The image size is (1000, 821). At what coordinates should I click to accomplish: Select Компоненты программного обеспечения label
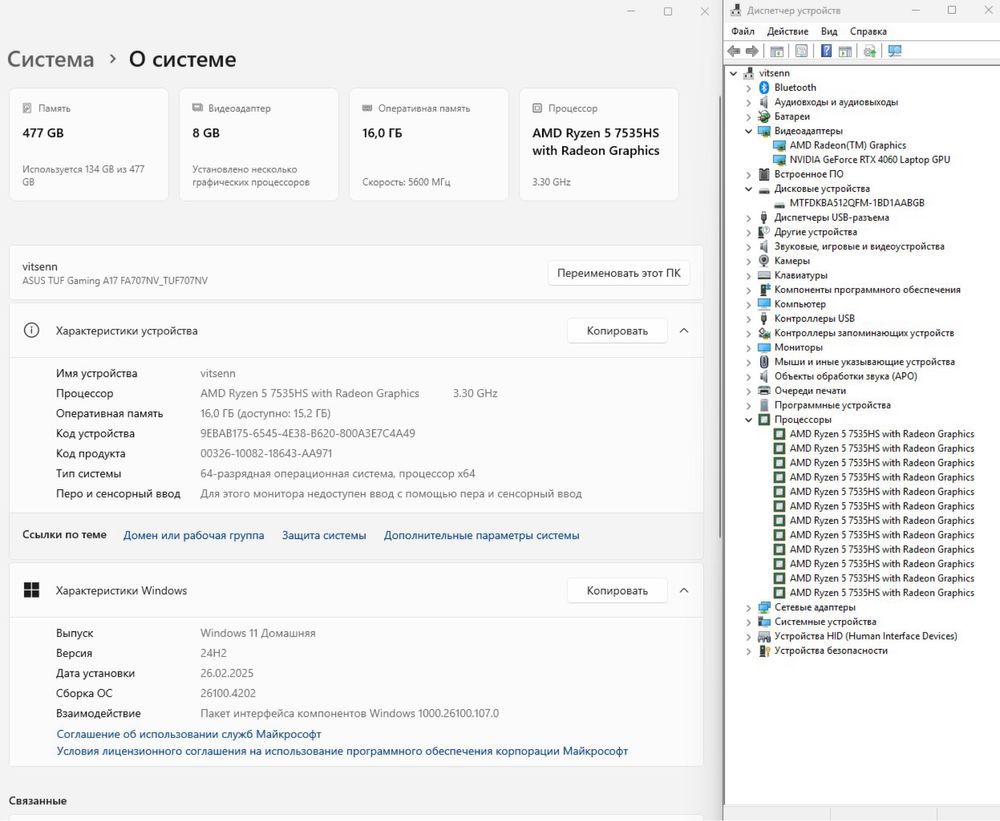[x=867, y=290]
